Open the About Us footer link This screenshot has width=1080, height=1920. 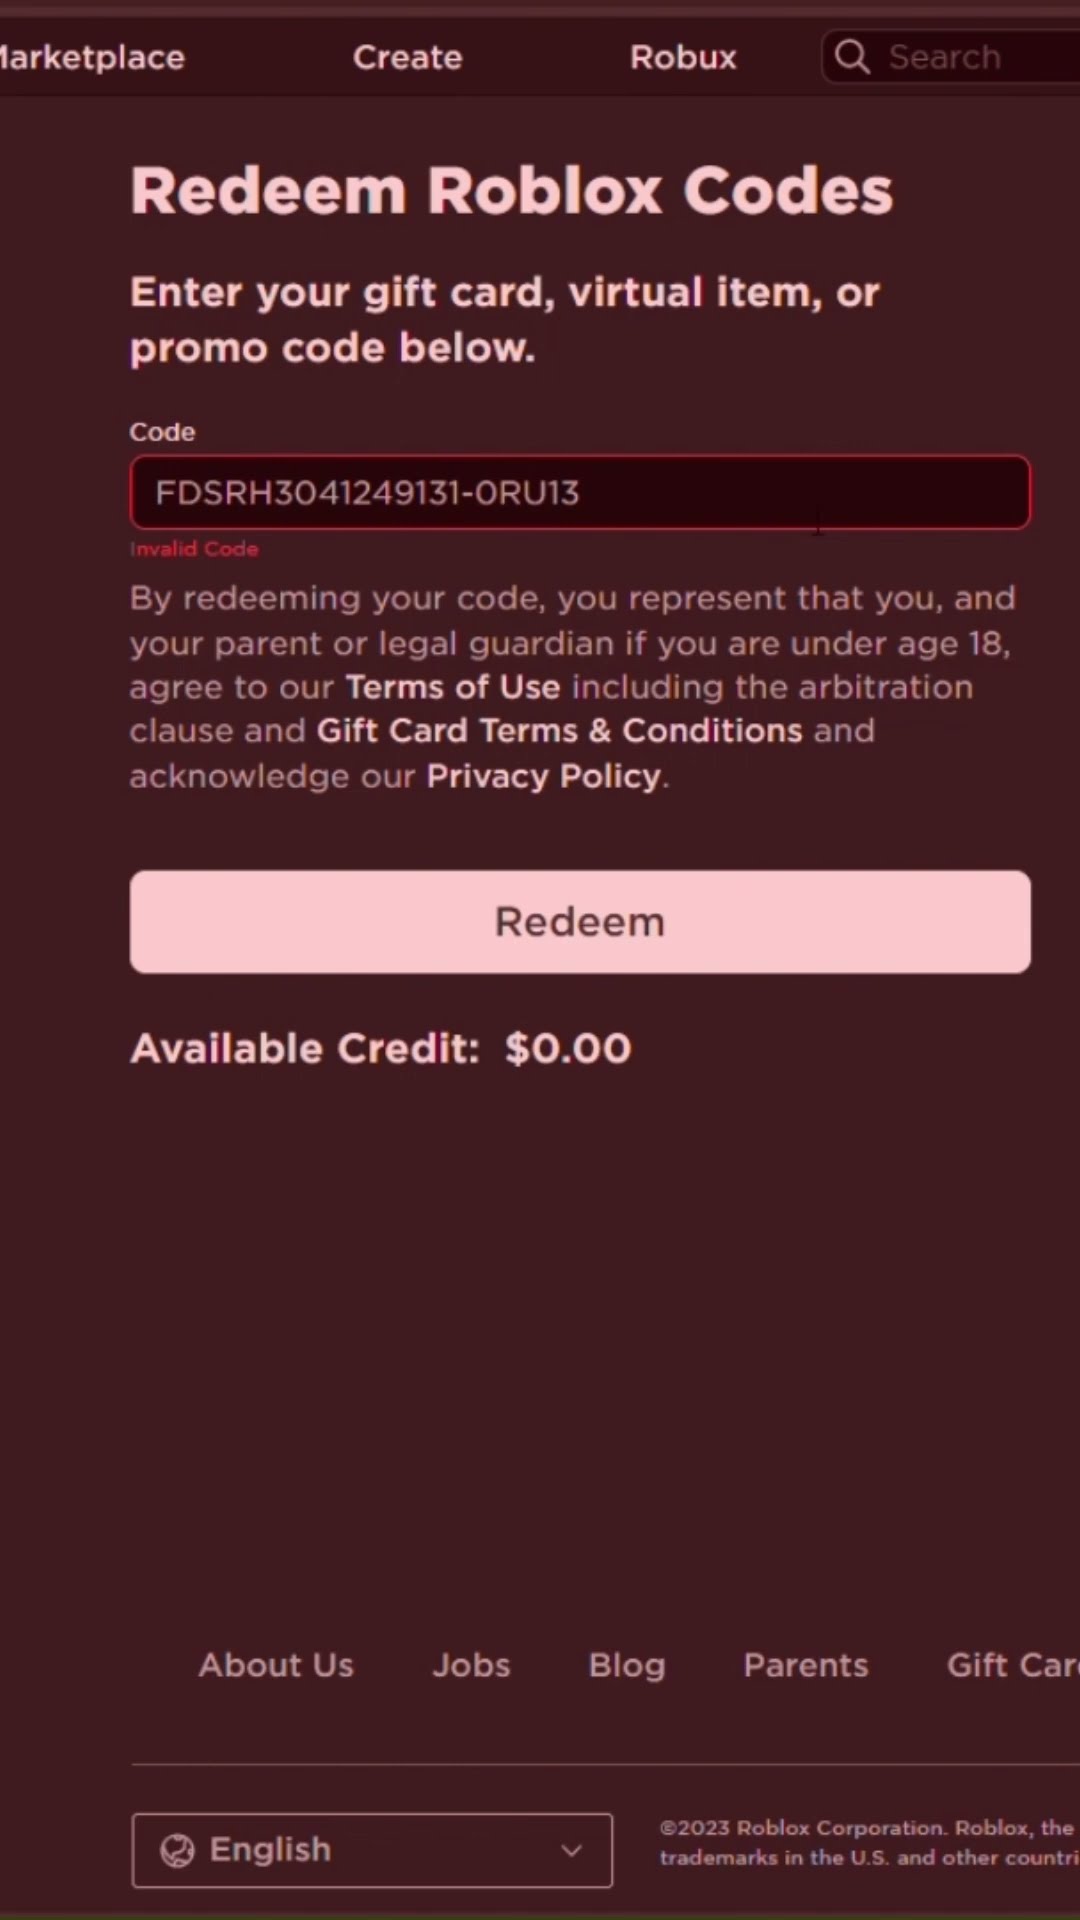pos(276,1665)
